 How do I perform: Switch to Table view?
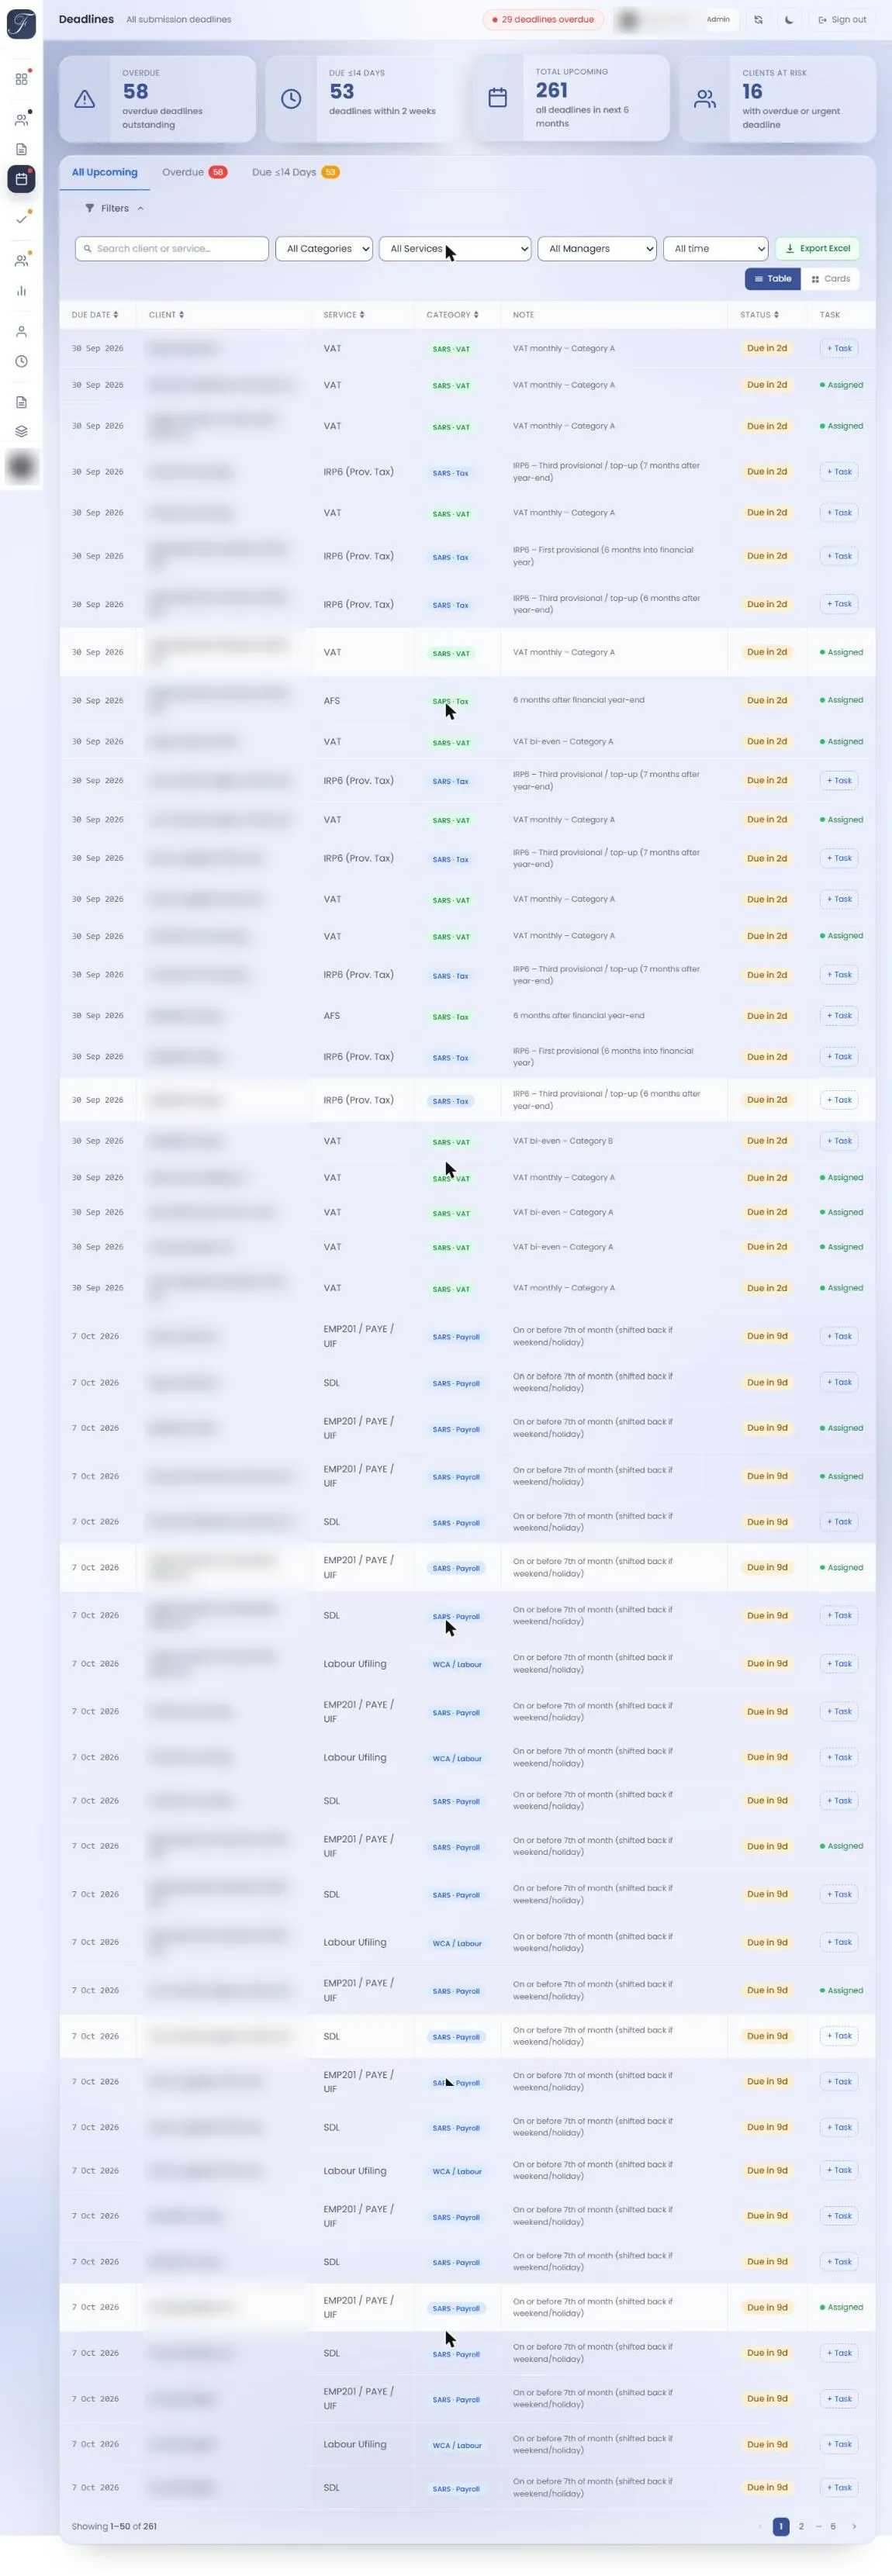(x=772, y=279)
